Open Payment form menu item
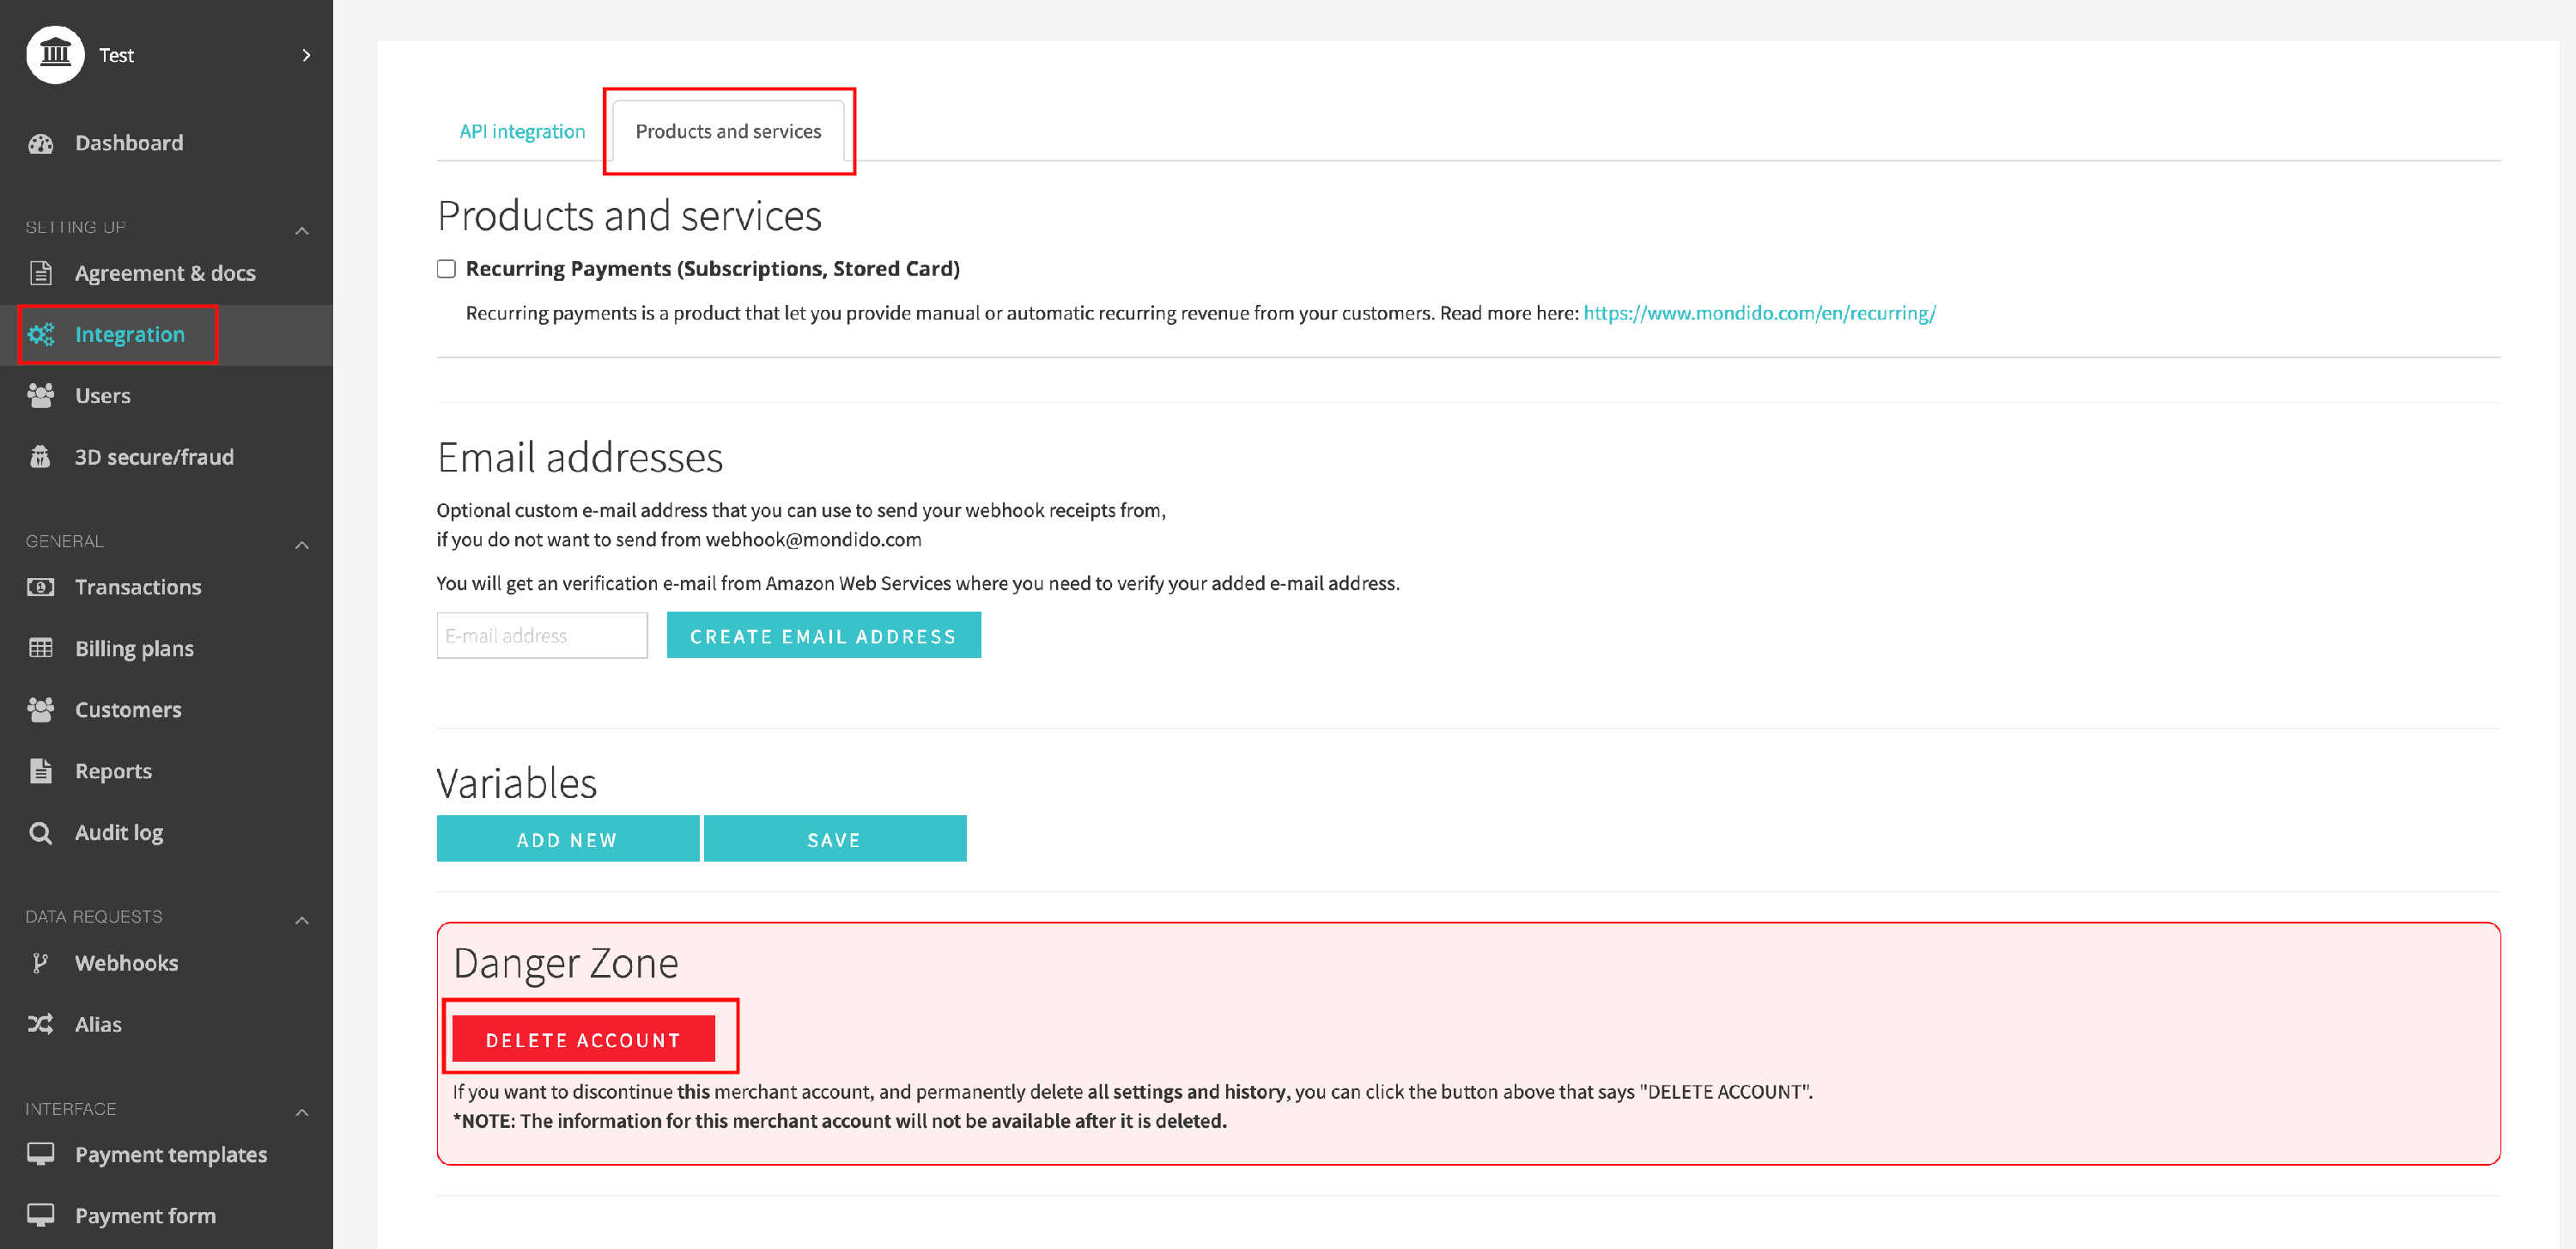The height and width of the screenshot is (1249, 2576). coord(145,1215)
